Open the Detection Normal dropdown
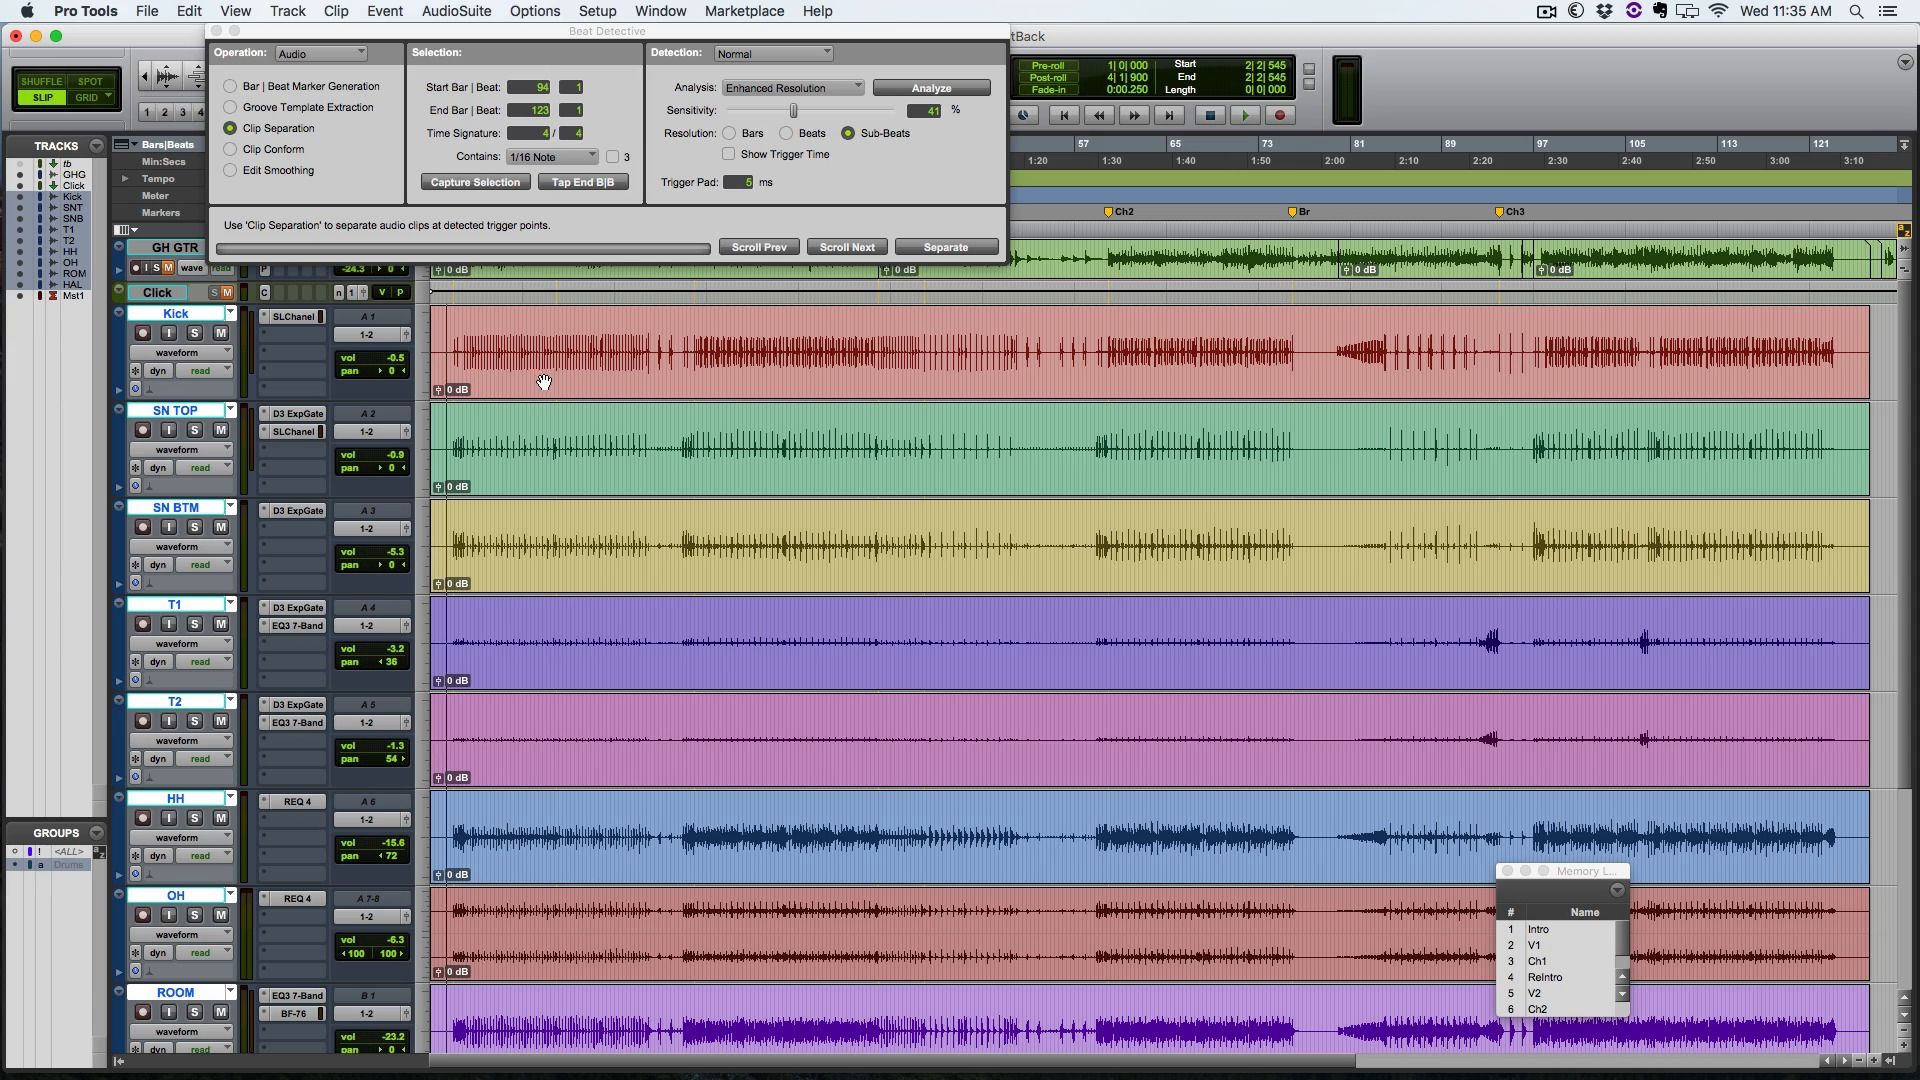 [x=773, y=53]
